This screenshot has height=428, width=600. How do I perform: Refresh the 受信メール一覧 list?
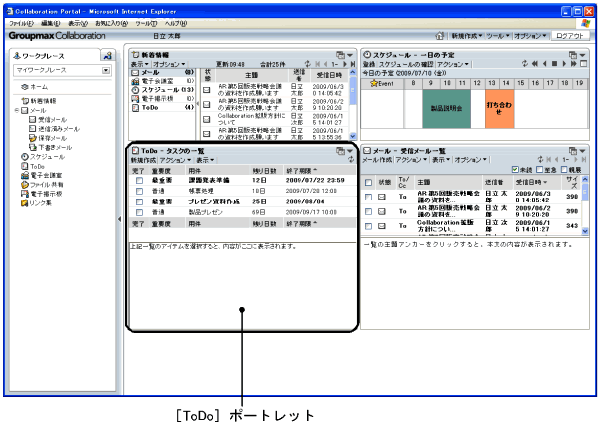(540, 159)
